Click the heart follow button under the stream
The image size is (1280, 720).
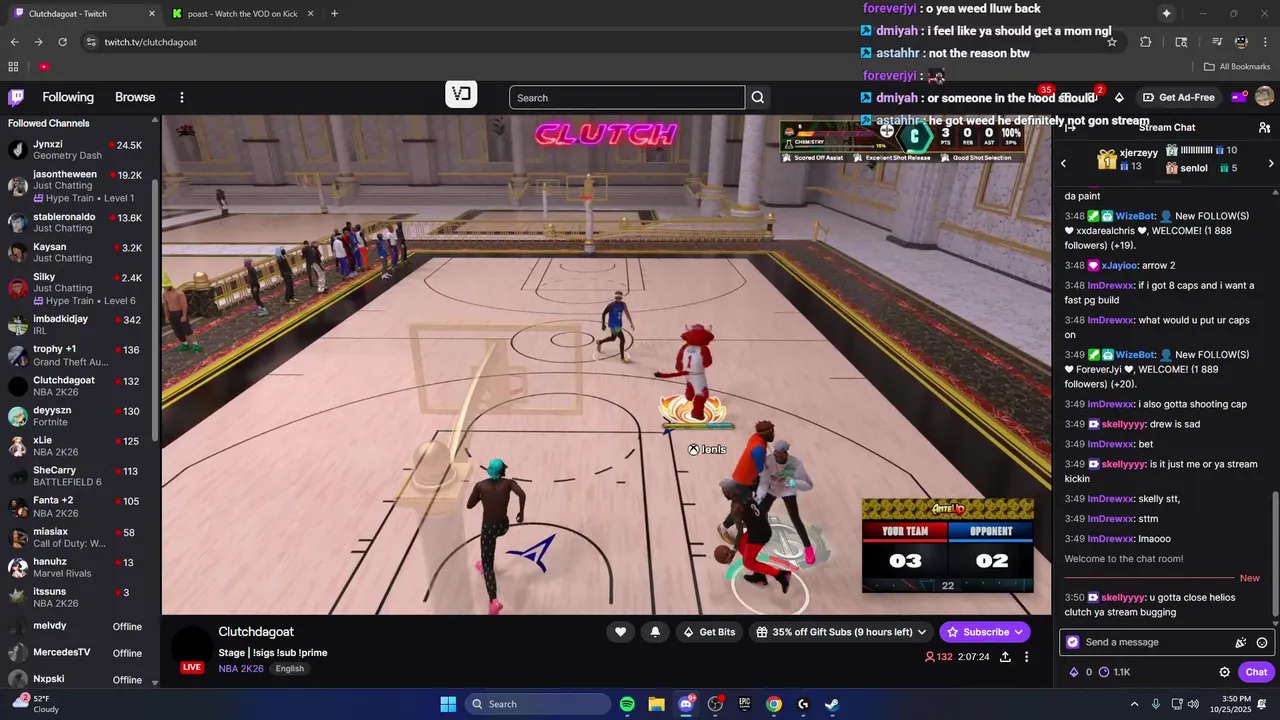tap(620, 632)
